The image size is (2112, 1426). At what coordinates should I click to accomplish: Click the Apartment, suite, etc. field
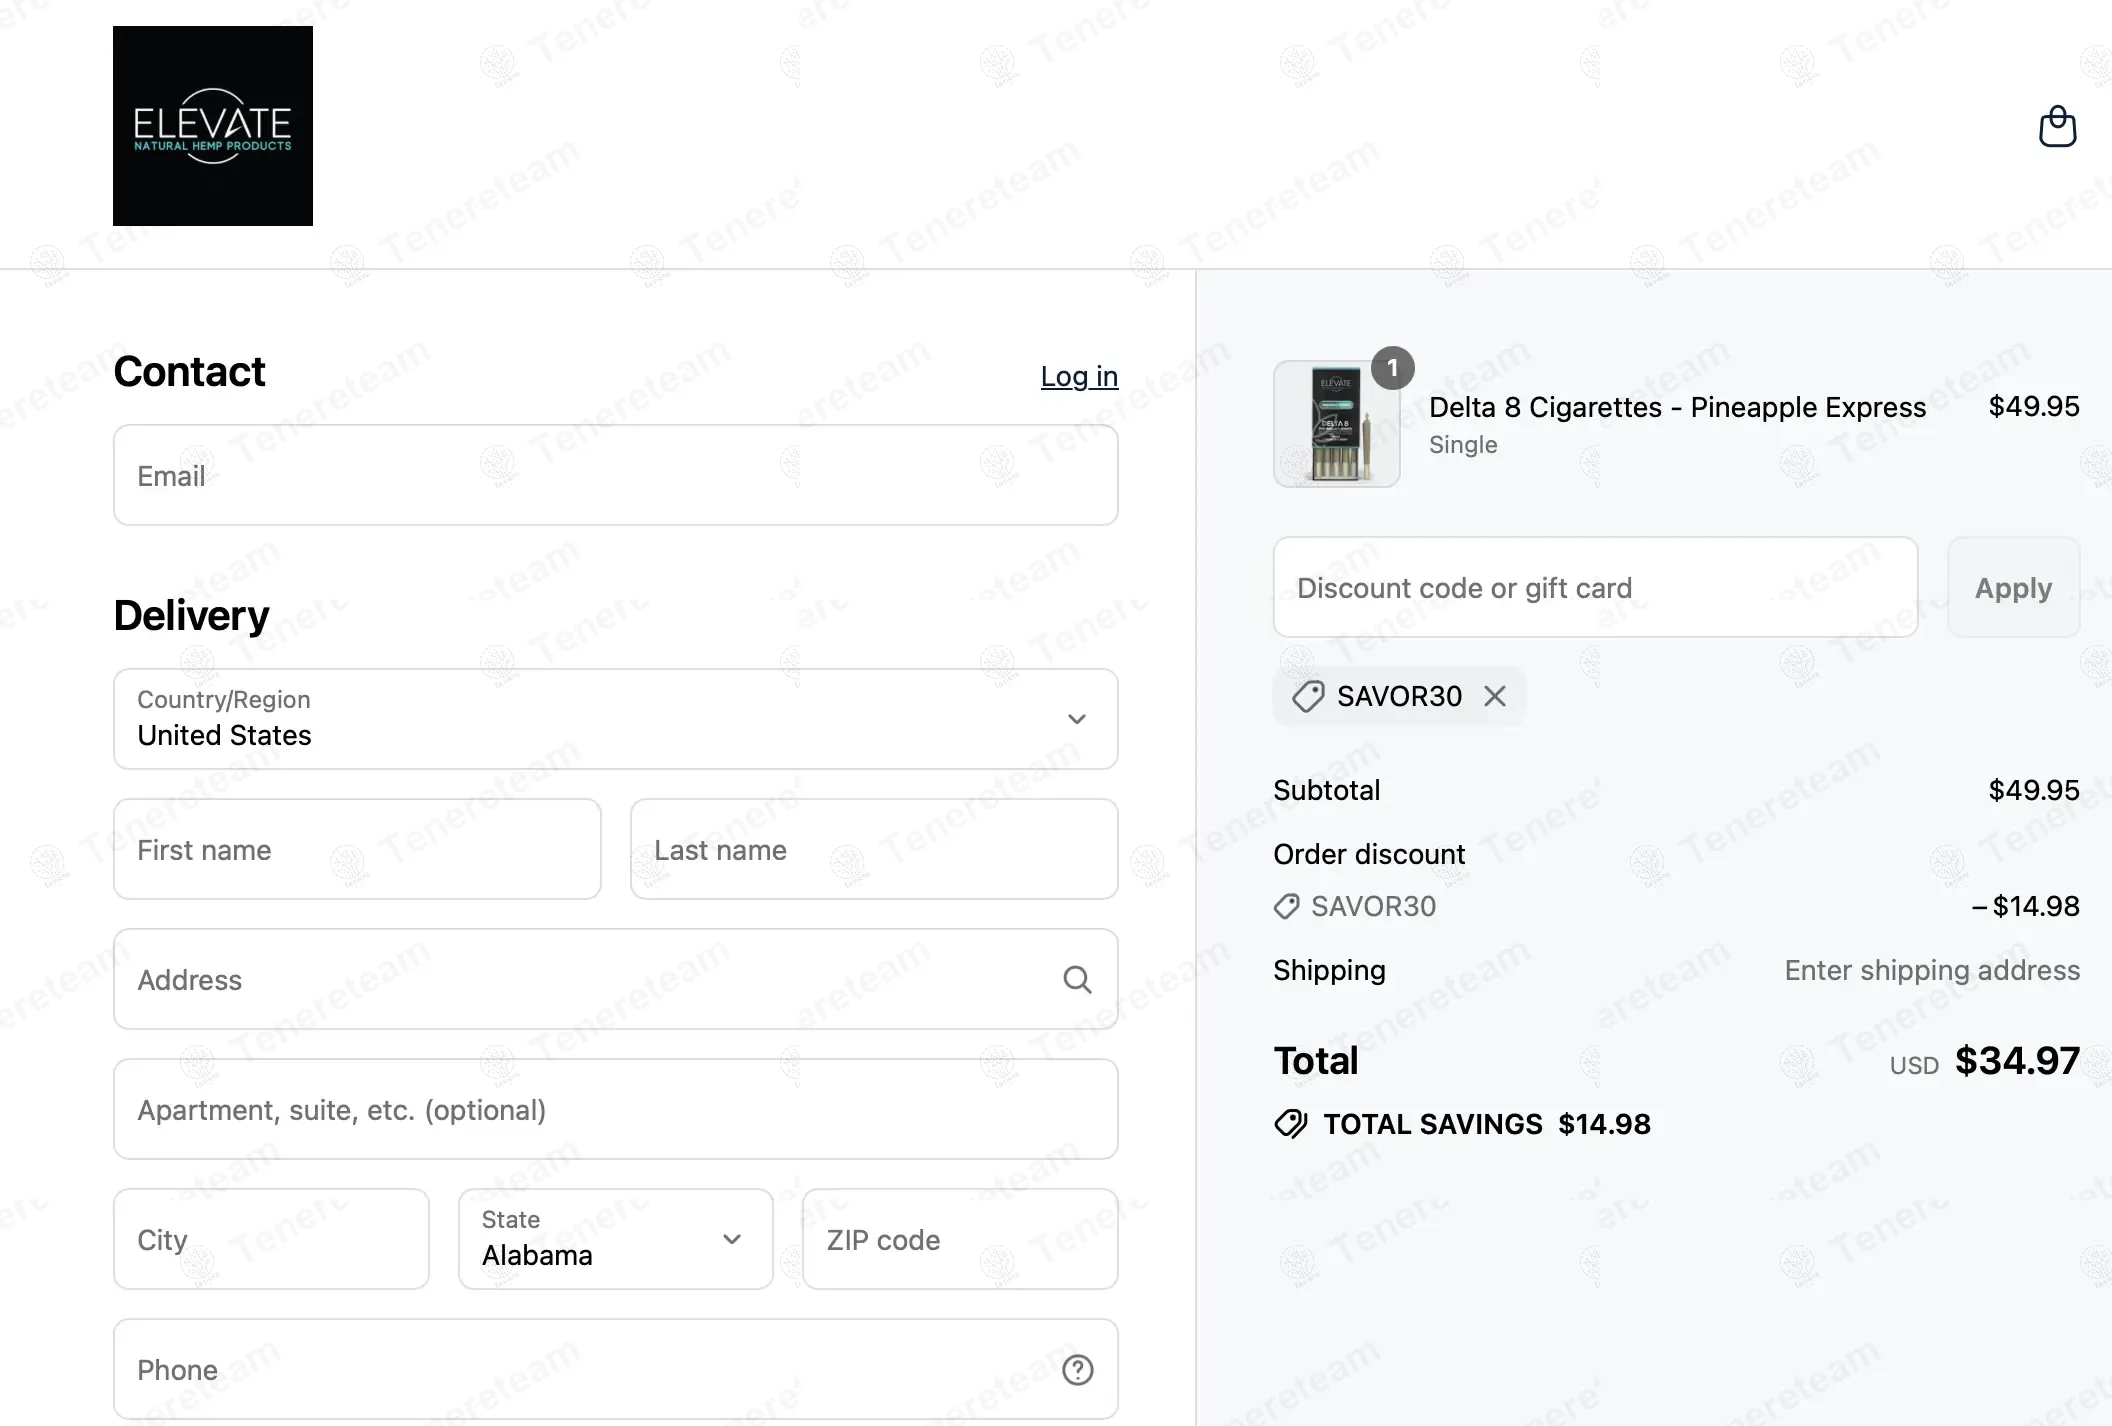click(615, 1109)
